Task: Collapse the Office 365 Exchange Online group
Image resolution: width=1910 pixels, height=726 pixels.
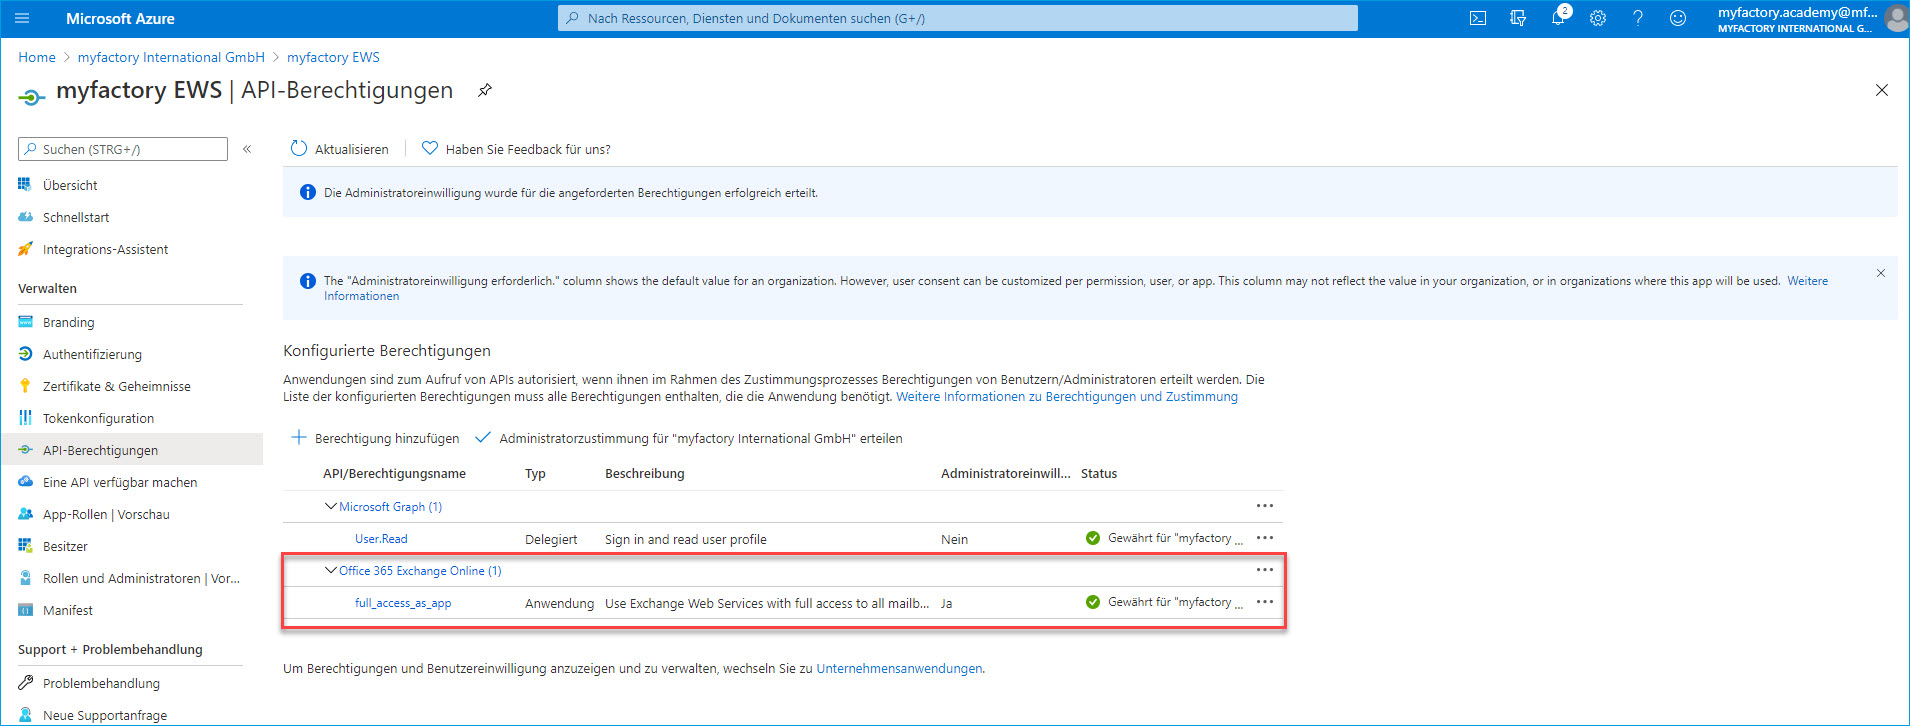Action: (x=330, y=570)
